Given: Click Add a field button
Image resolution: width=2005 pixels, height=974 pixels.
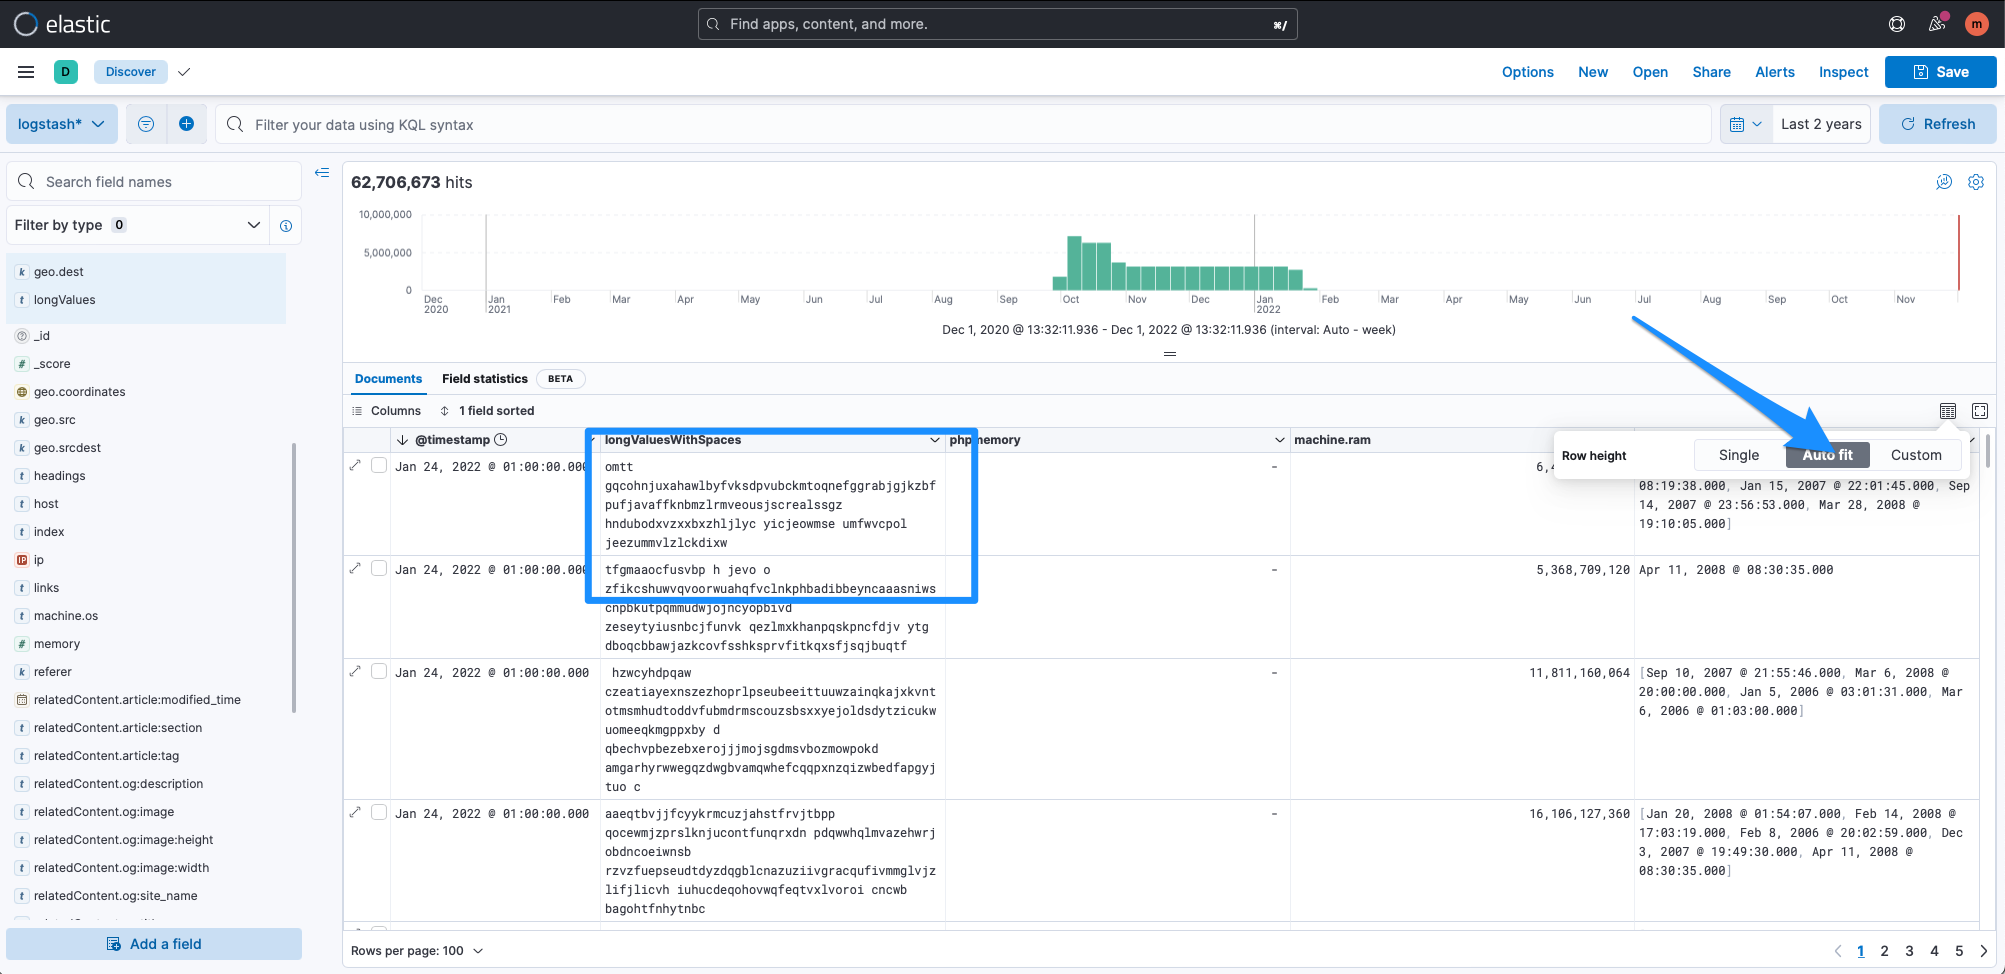Looking at the screenshot, I should coord(154,944).
